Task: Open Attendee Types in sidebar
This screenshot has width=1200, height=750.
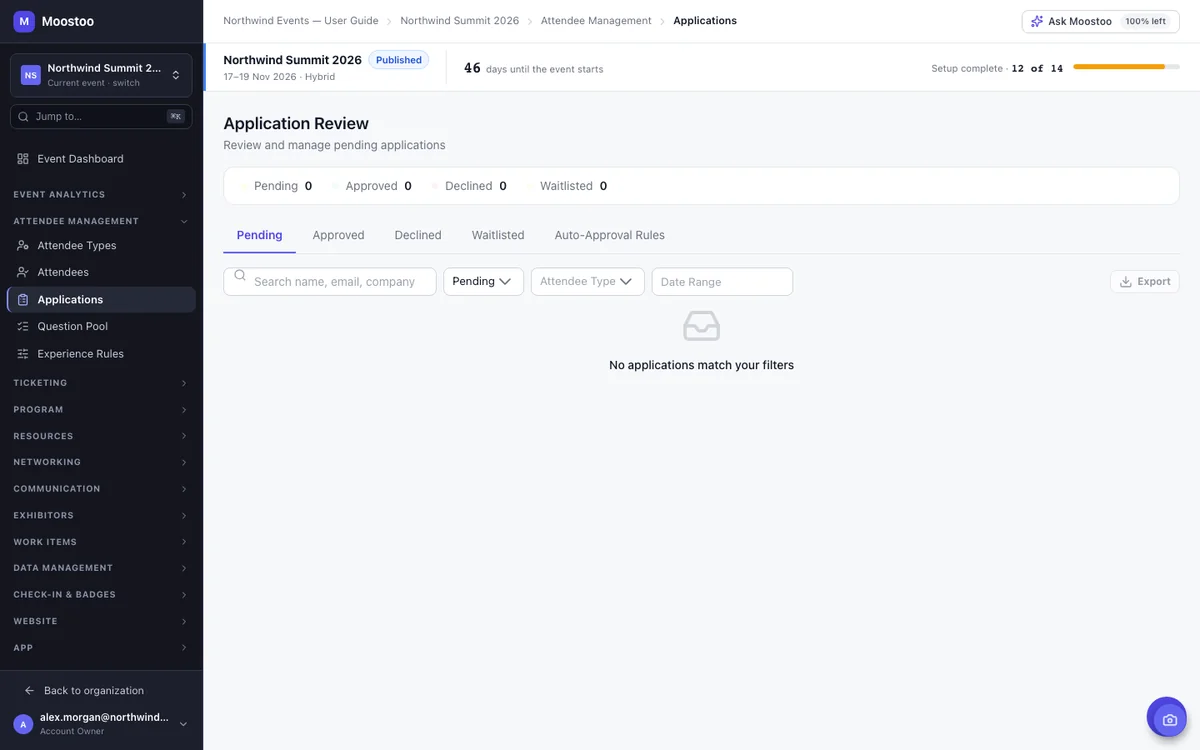Action: pyautogui.click(x=101, y=245)
